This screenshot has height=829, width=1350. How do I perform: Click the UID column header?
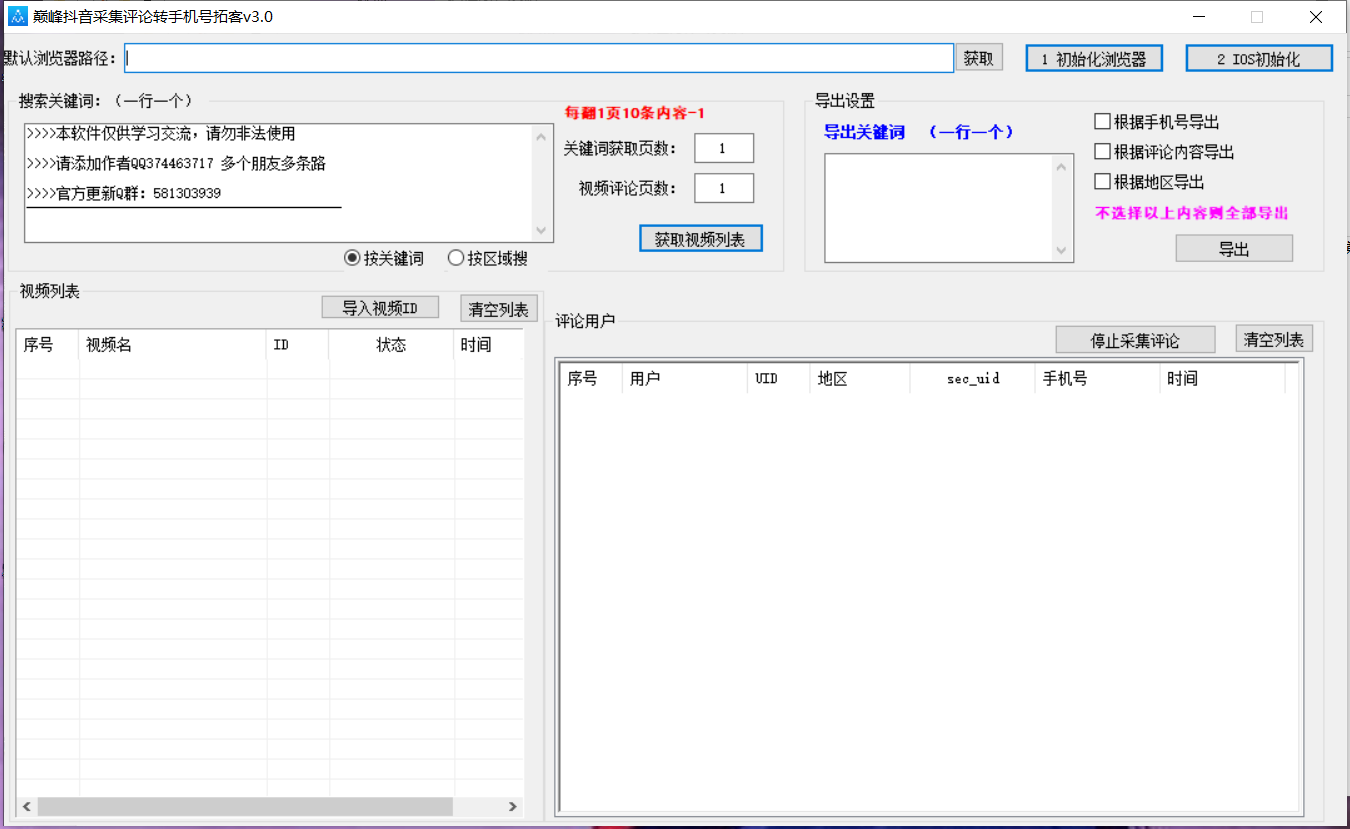(779, 379)
